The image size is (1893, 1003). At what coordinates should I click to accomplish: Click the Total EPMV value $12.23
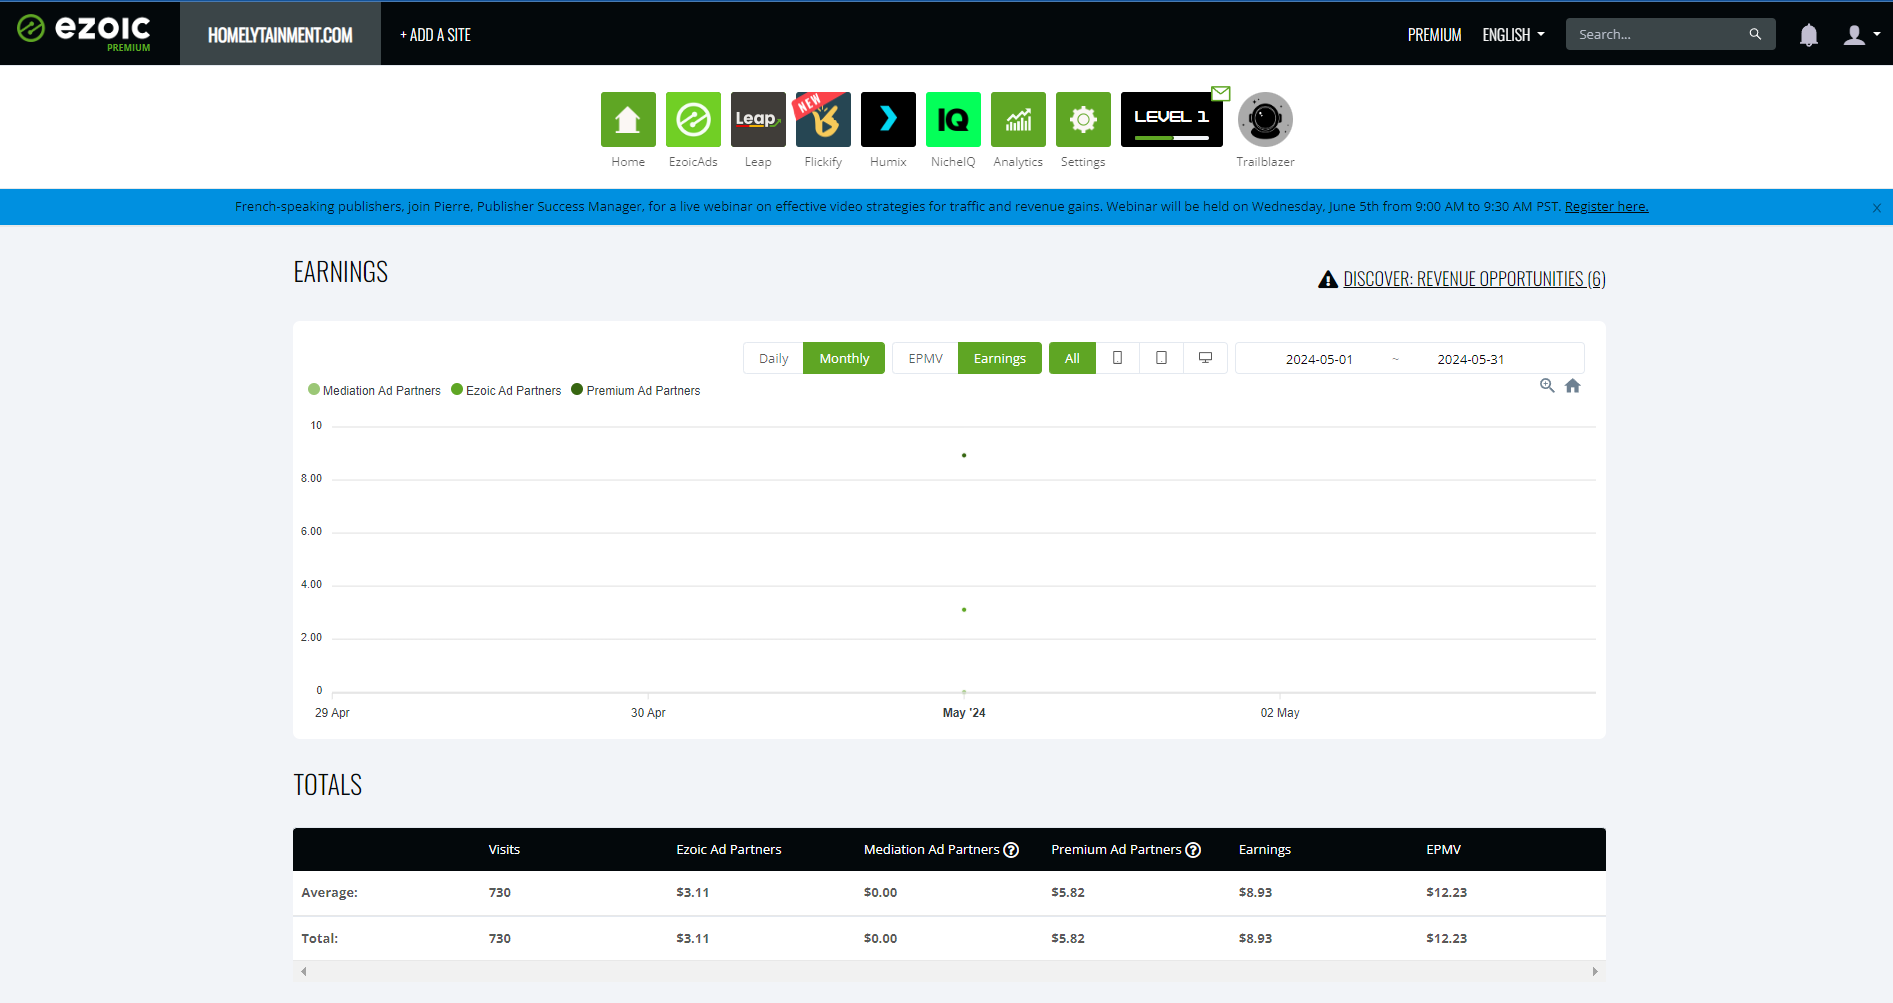click(x=1447, y=939)
